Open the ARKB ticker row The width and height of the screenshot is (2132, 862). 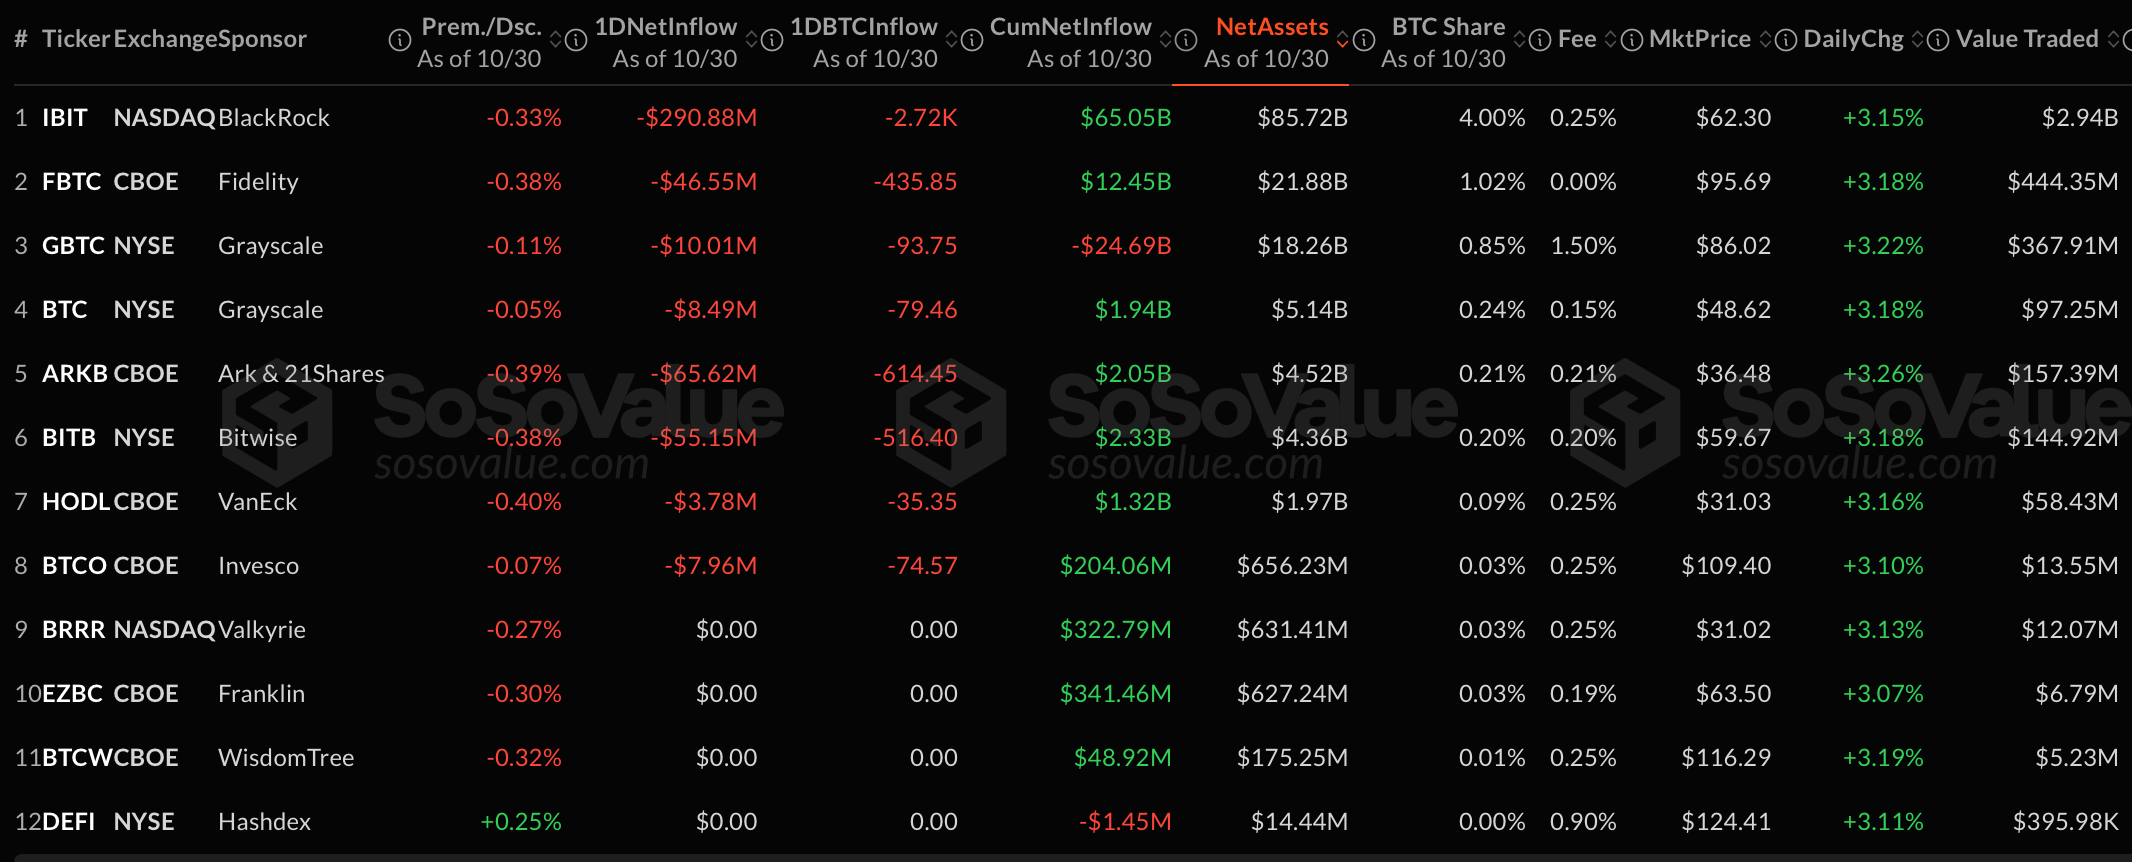pos(75,374)
